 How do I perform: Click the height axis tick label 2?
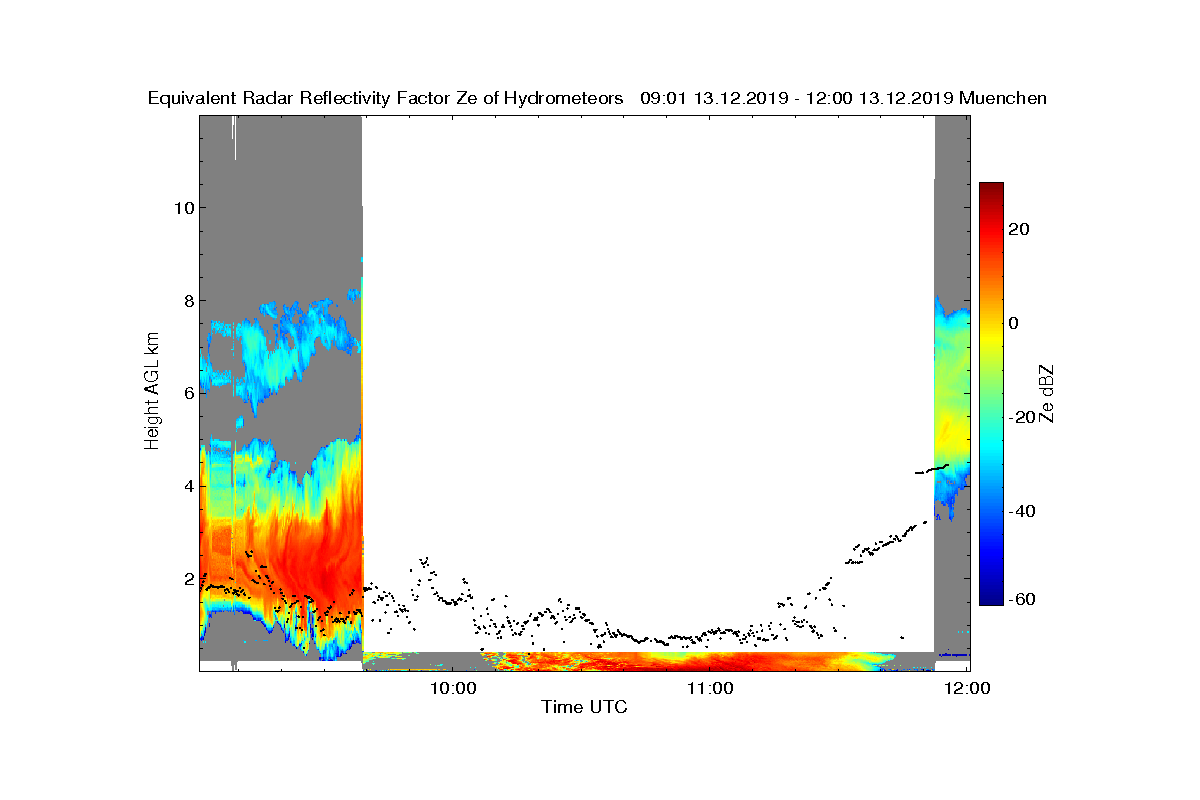tap(187, 579)
